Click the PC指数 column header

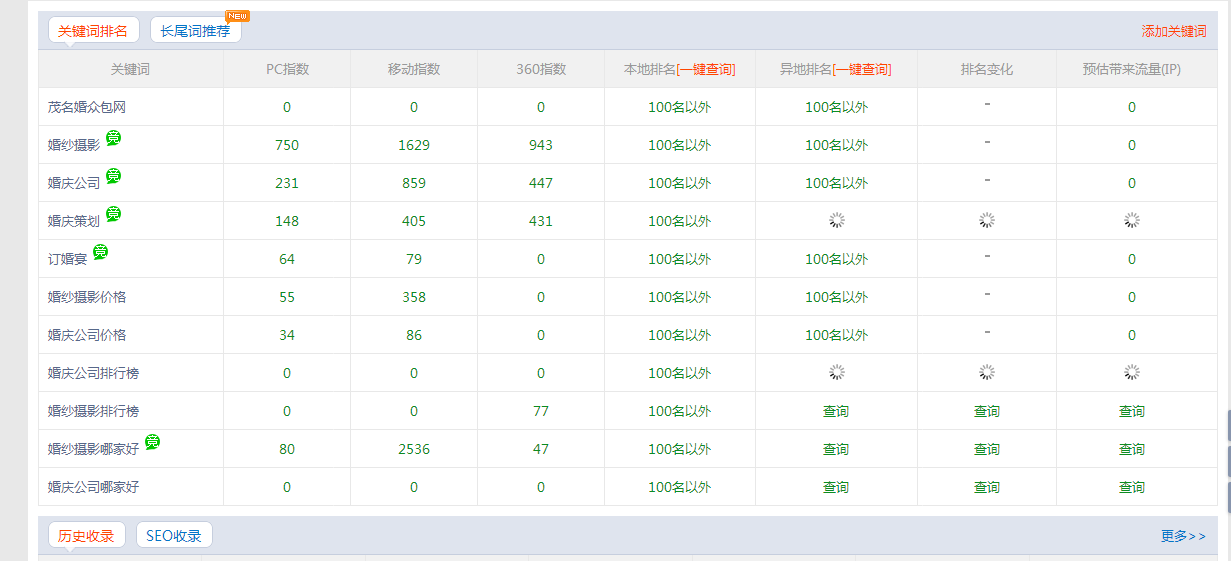coord(287,69)
